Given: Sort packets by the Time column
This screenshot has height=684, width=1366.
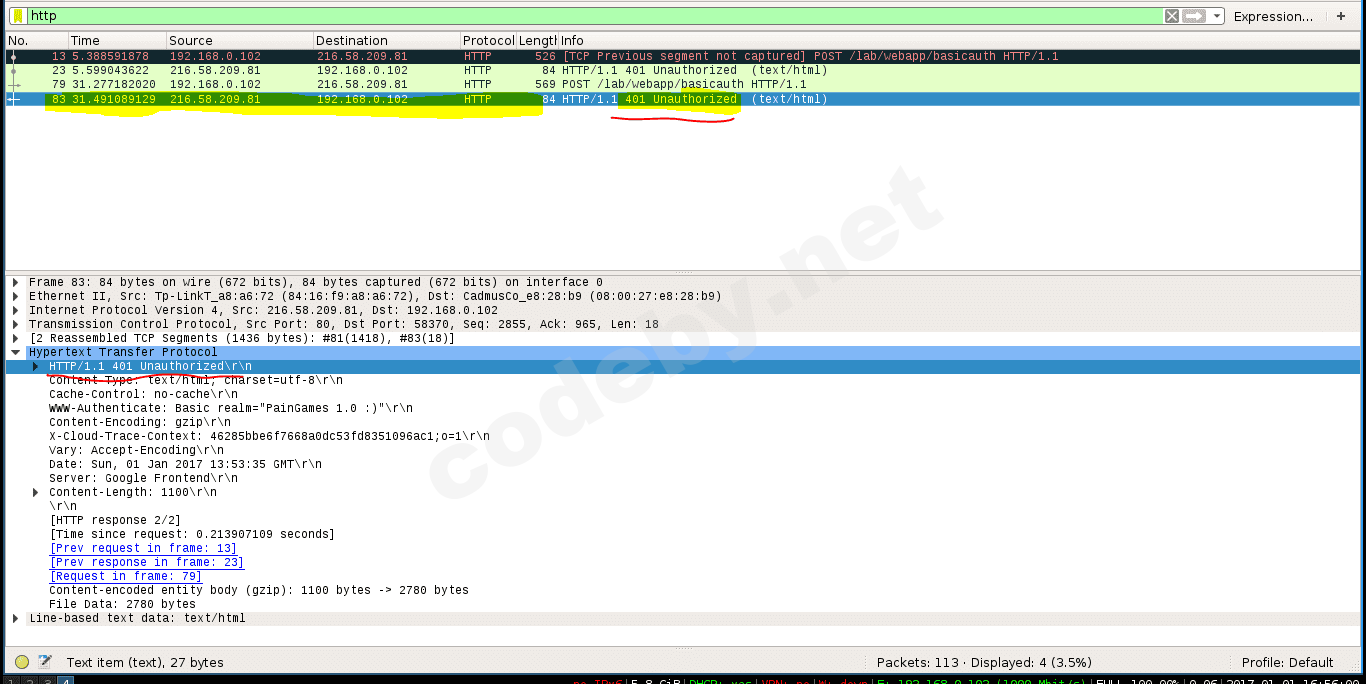Looking at the screenshot, I should coord(116,41).
